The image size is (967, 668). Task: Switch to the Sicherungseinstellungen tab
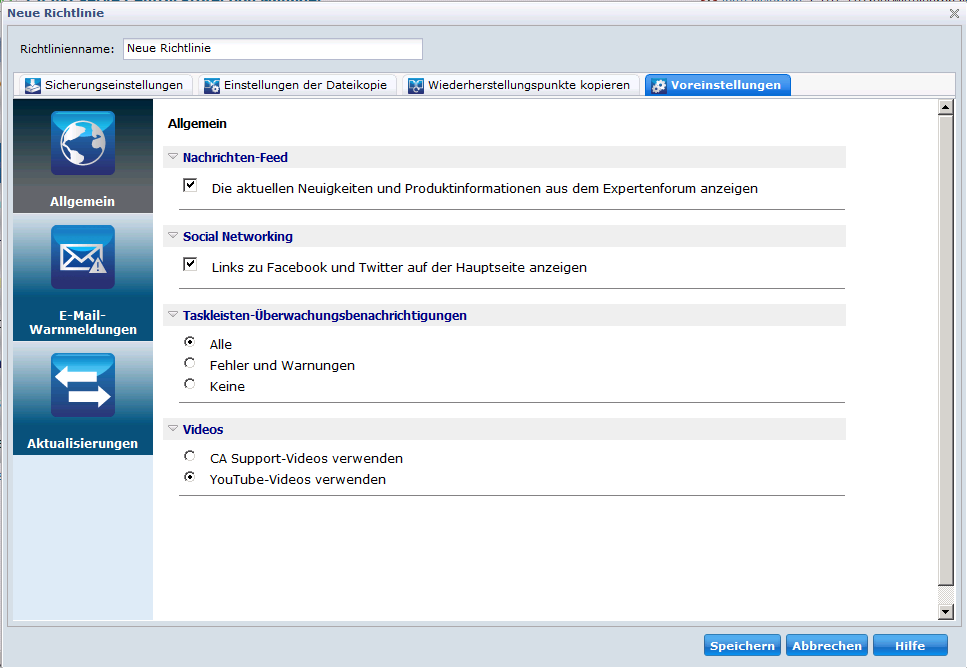pos(113,86)
